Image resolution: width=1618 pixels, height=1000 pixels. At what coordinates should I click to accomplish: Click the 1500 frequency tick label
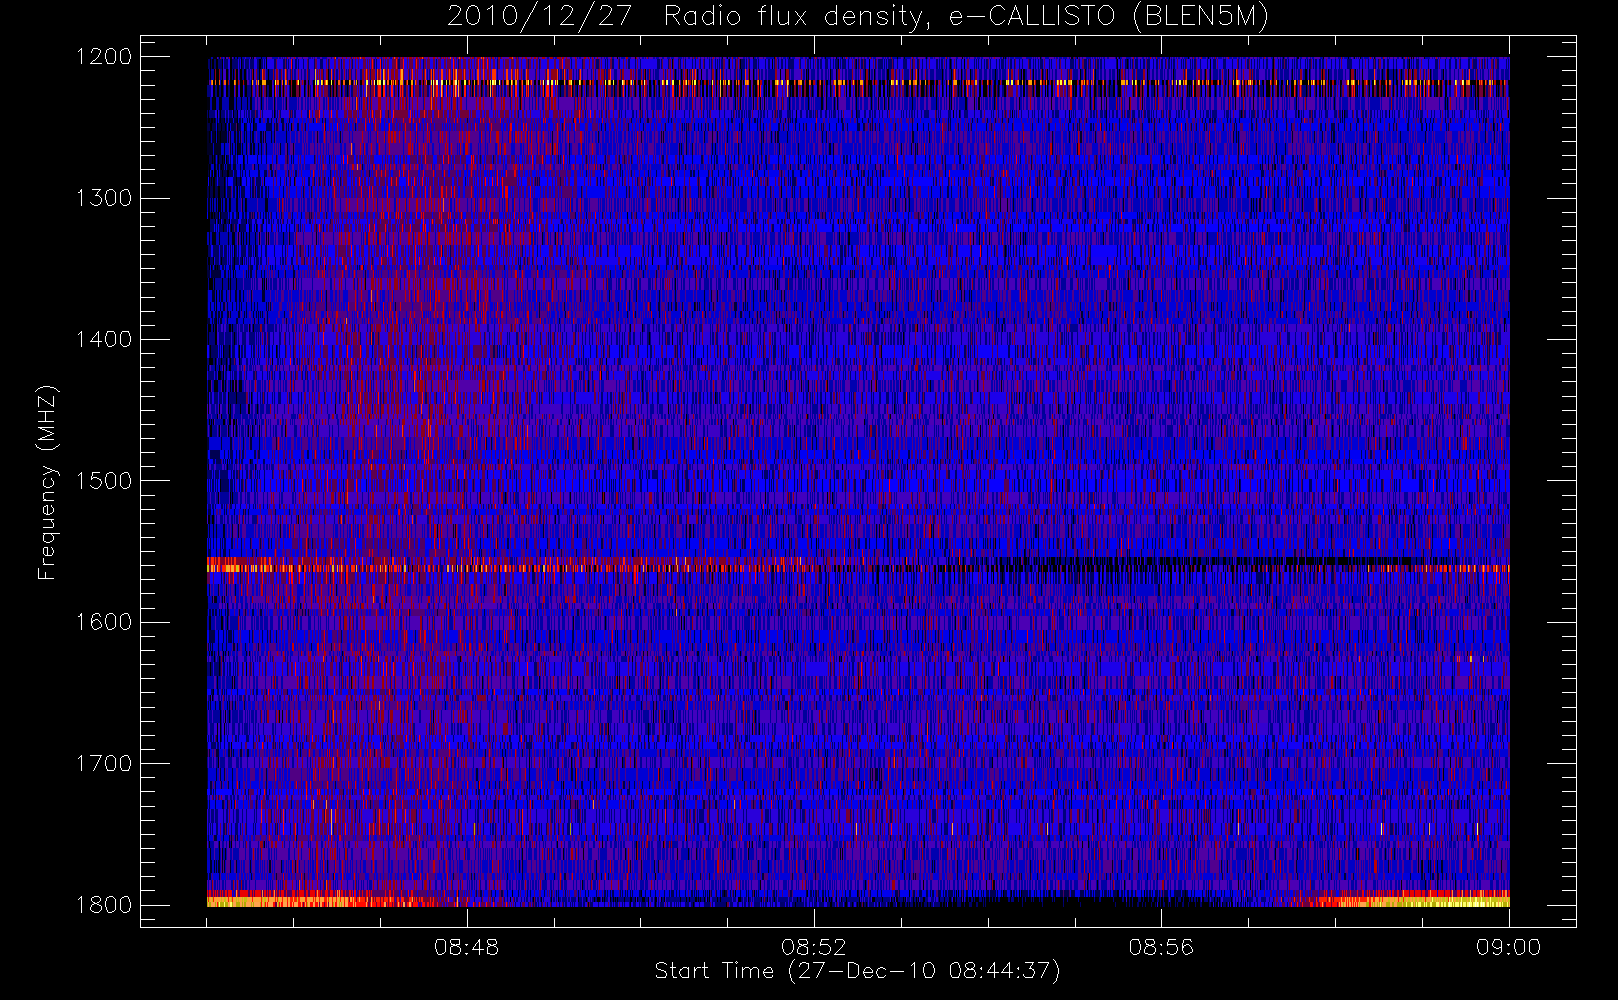(104, 481)
